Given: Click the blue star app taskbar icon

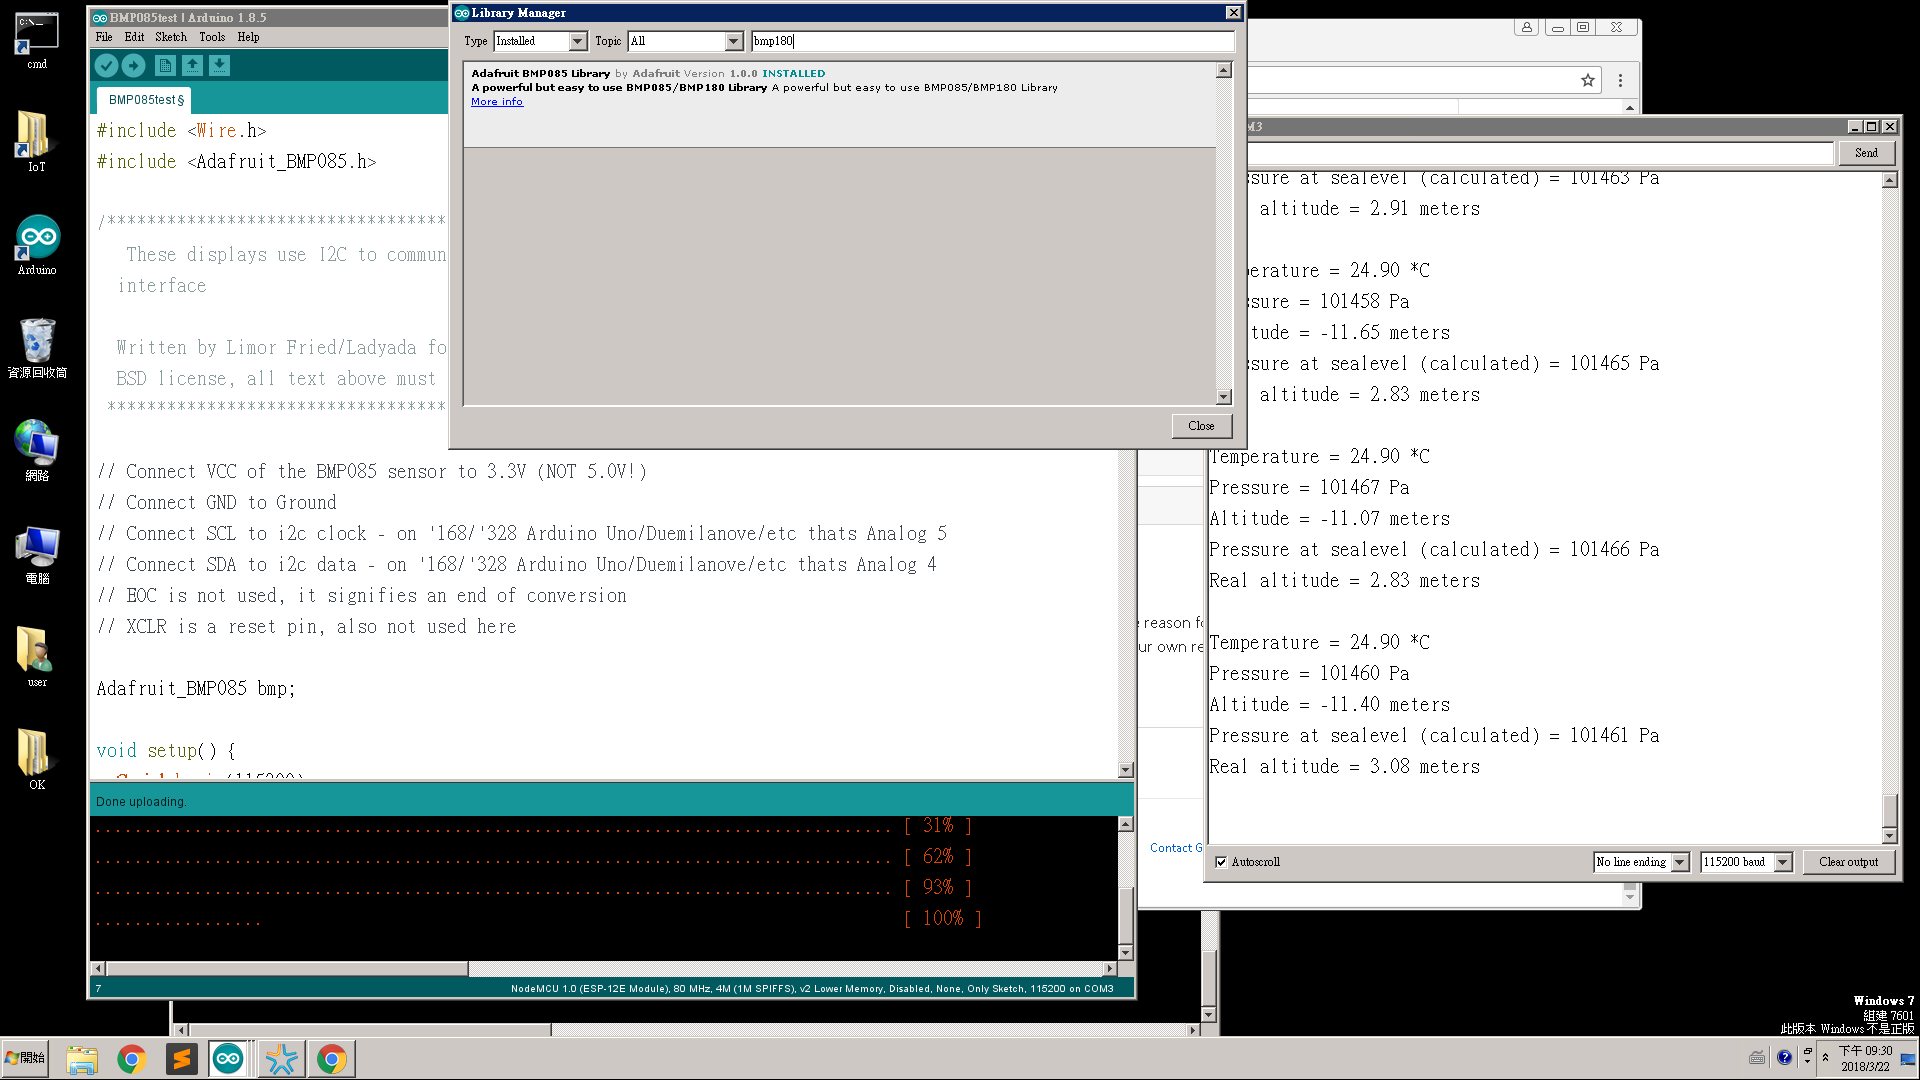Looking at the screenshot, I should (281, 1059).
